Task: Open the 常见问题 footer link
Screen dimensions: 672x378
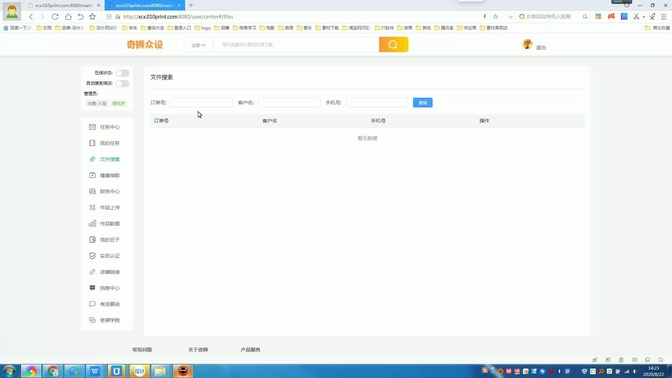Action: click(142, 350)
